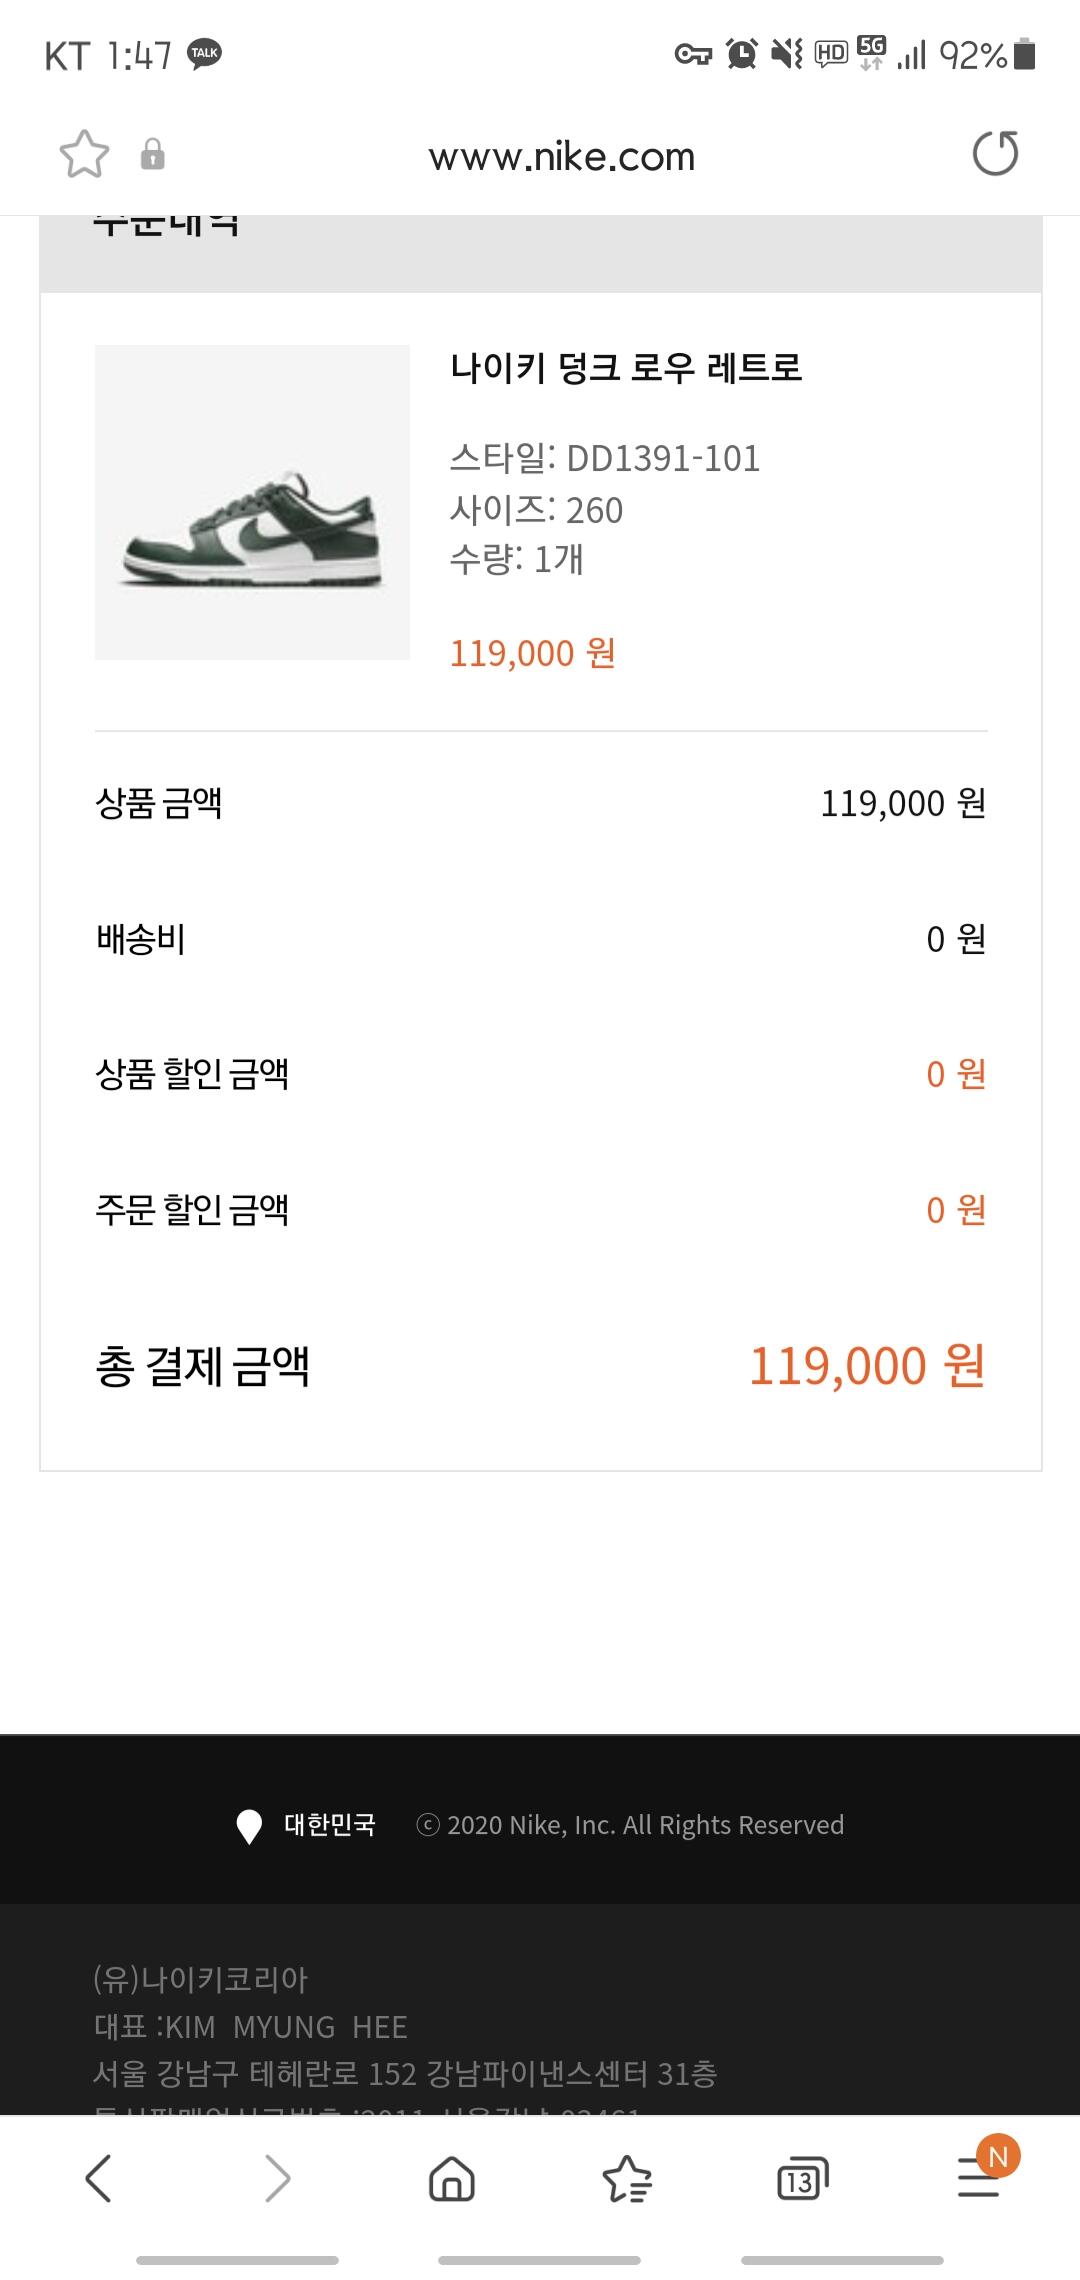This screenshot has width=1080, height=2280.
Task: Tap the padlock site security icon
Action: pos(152,155)
